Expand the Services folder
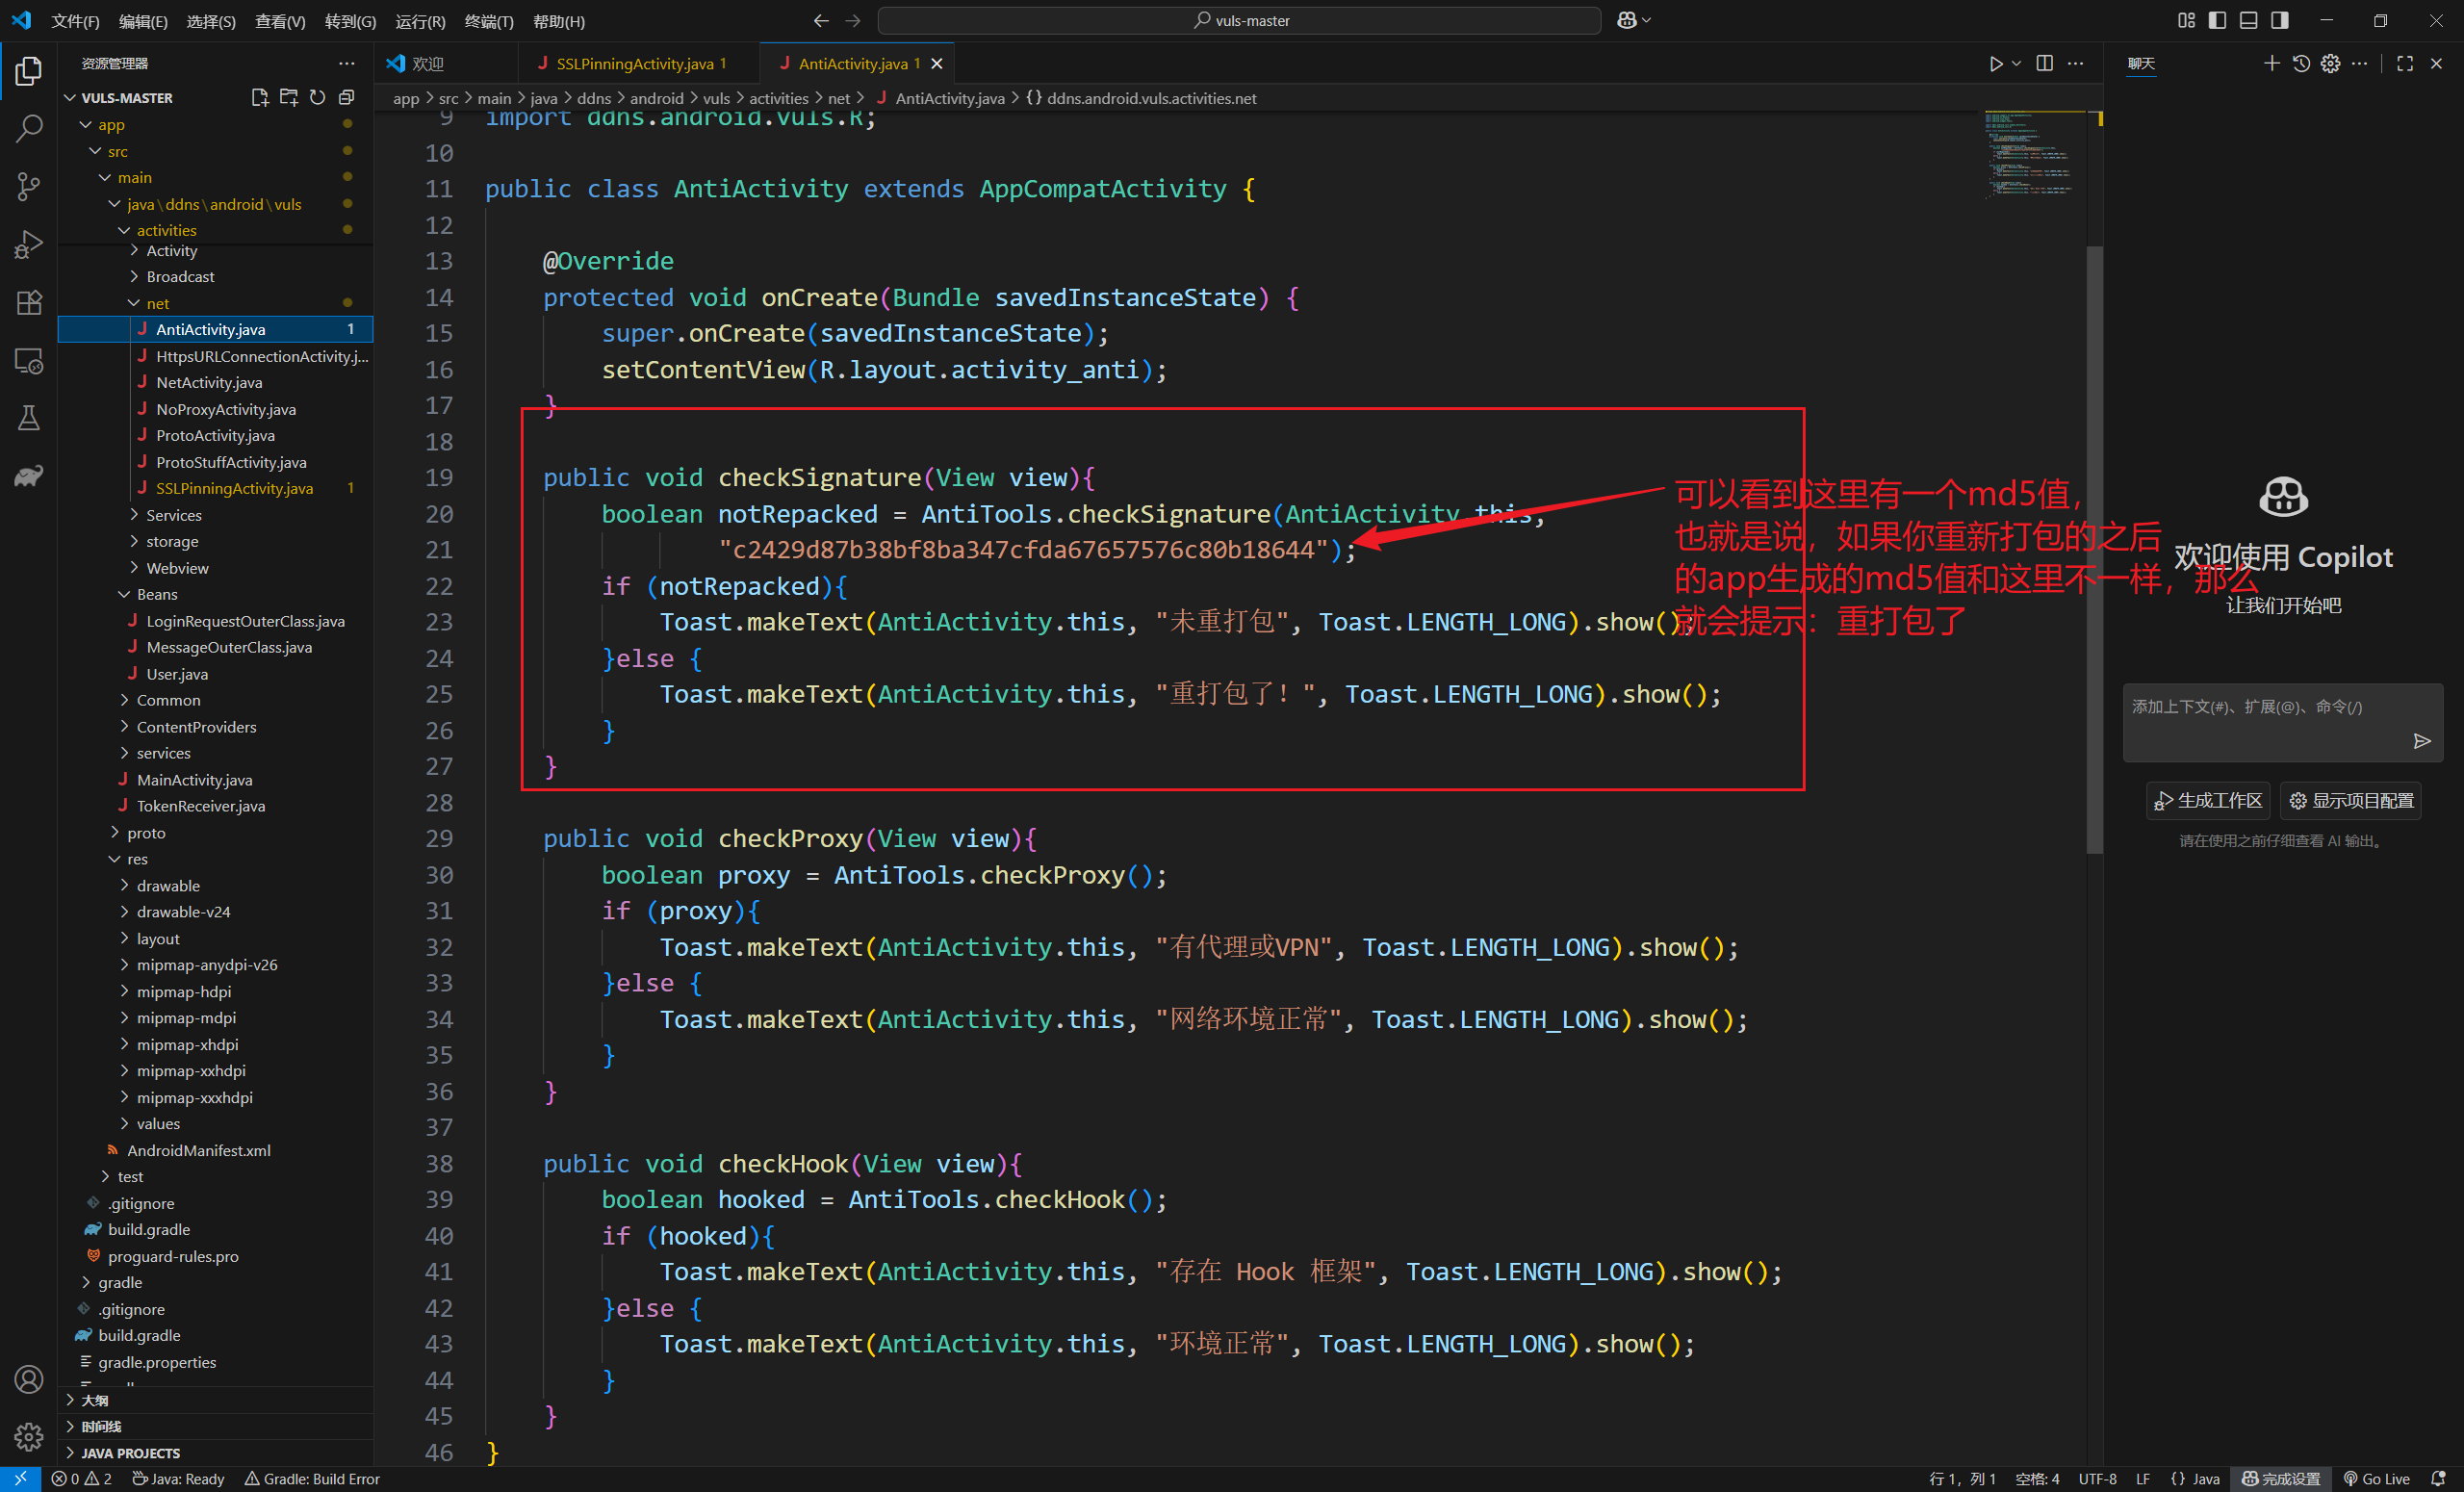 pos(173,515)
